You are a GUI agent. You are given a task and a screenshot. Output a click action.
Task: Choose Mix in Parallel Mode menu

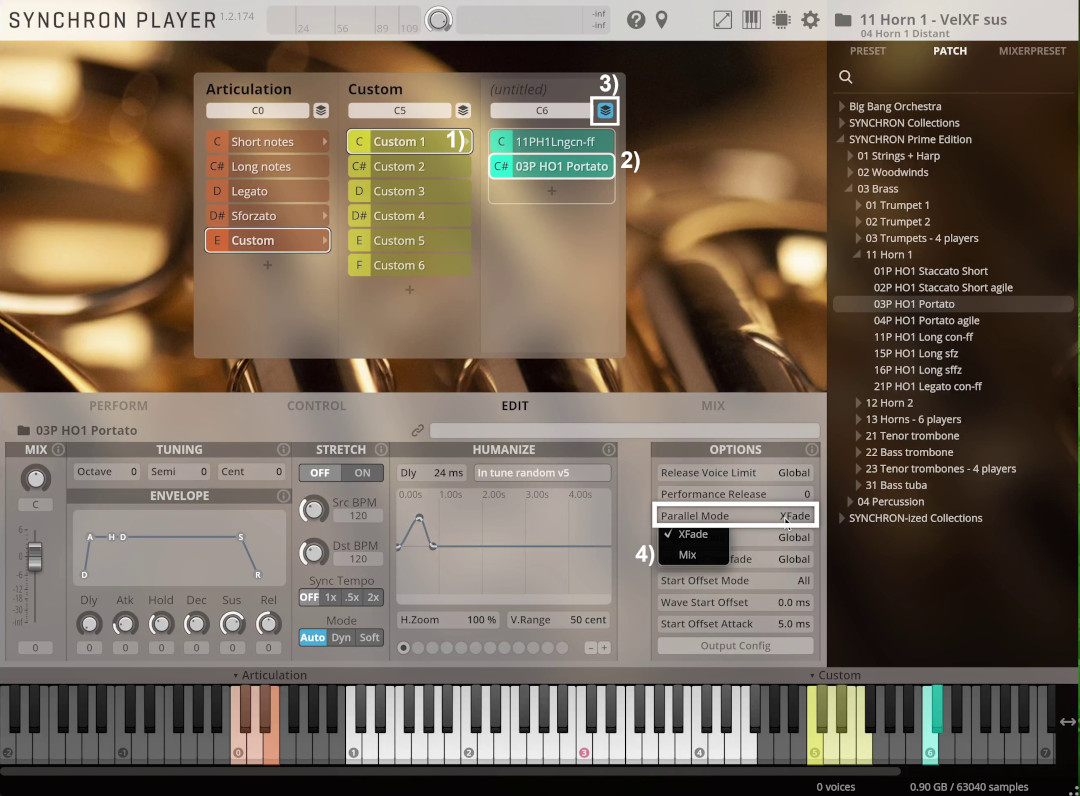click(694, 555)
